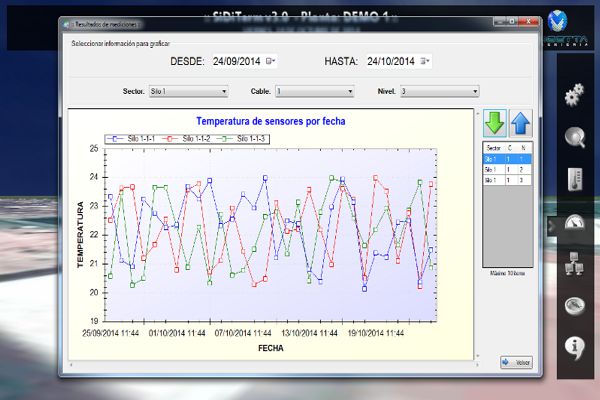Open settings gears icon in right sidebar
600x400 pixels.
574,95
